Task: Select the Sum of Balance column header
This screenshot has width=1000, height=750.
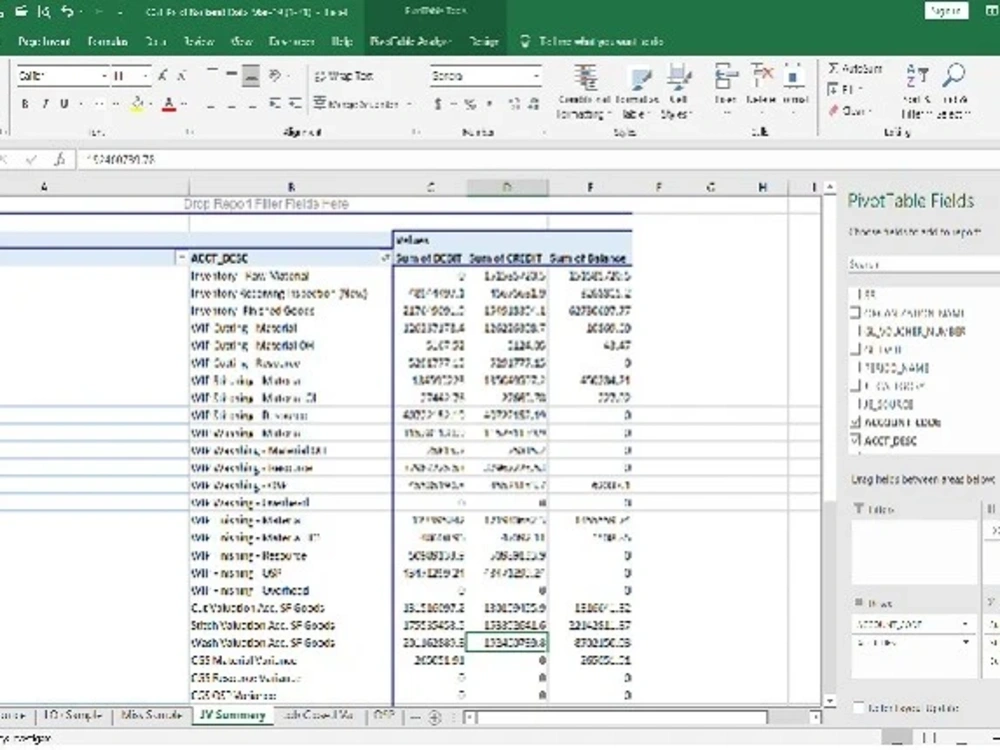Action: (587, 258)
